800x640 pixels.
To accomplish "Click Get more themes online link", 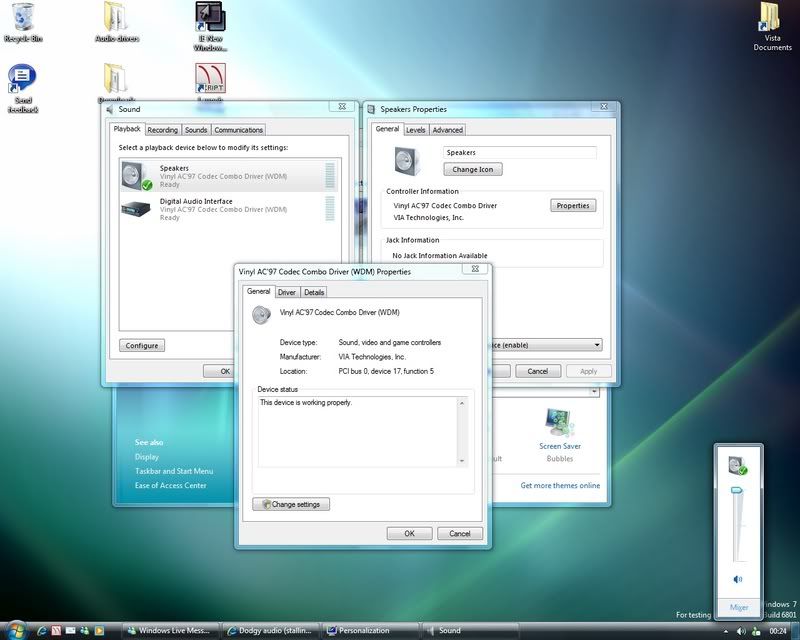I will click(x=560, y=485).
